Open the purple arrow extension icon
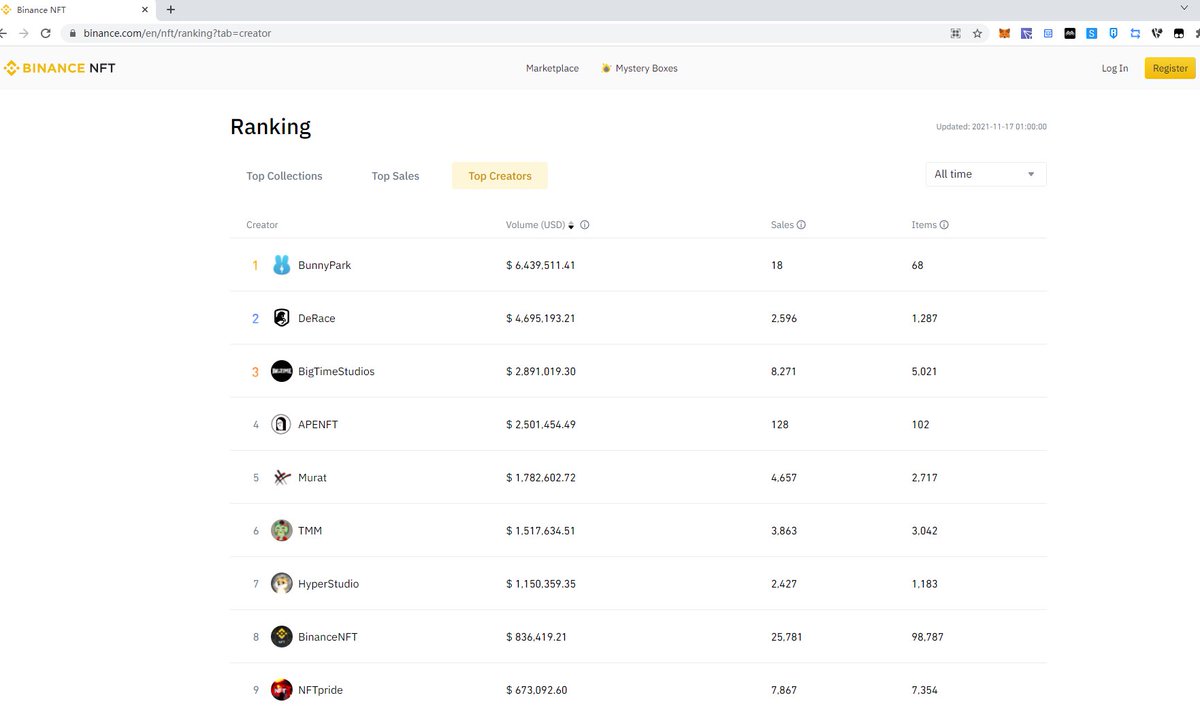This screenshot has height=706, width=1200. point(1027,33)
